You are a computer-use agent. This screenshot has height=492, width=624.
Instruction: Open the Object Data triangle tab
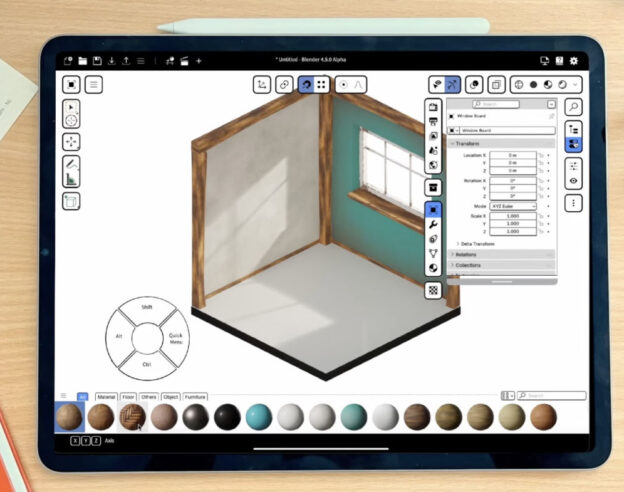pos(433,253)
